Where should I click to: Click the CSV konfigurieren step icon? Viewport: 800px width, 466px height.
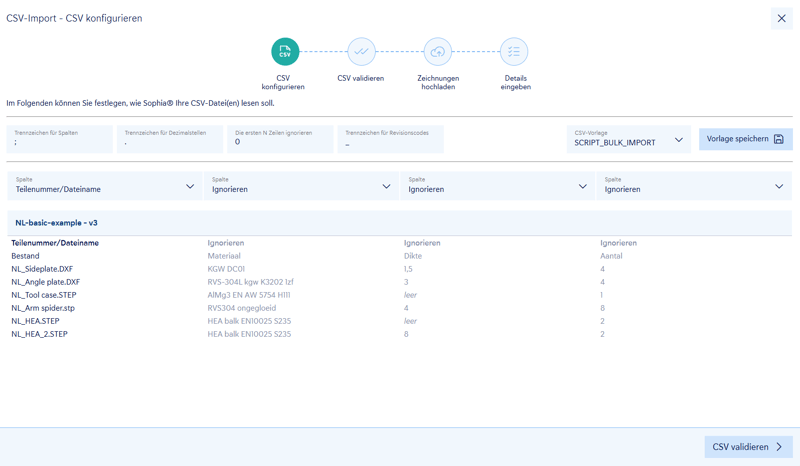[x=285, y=52]
